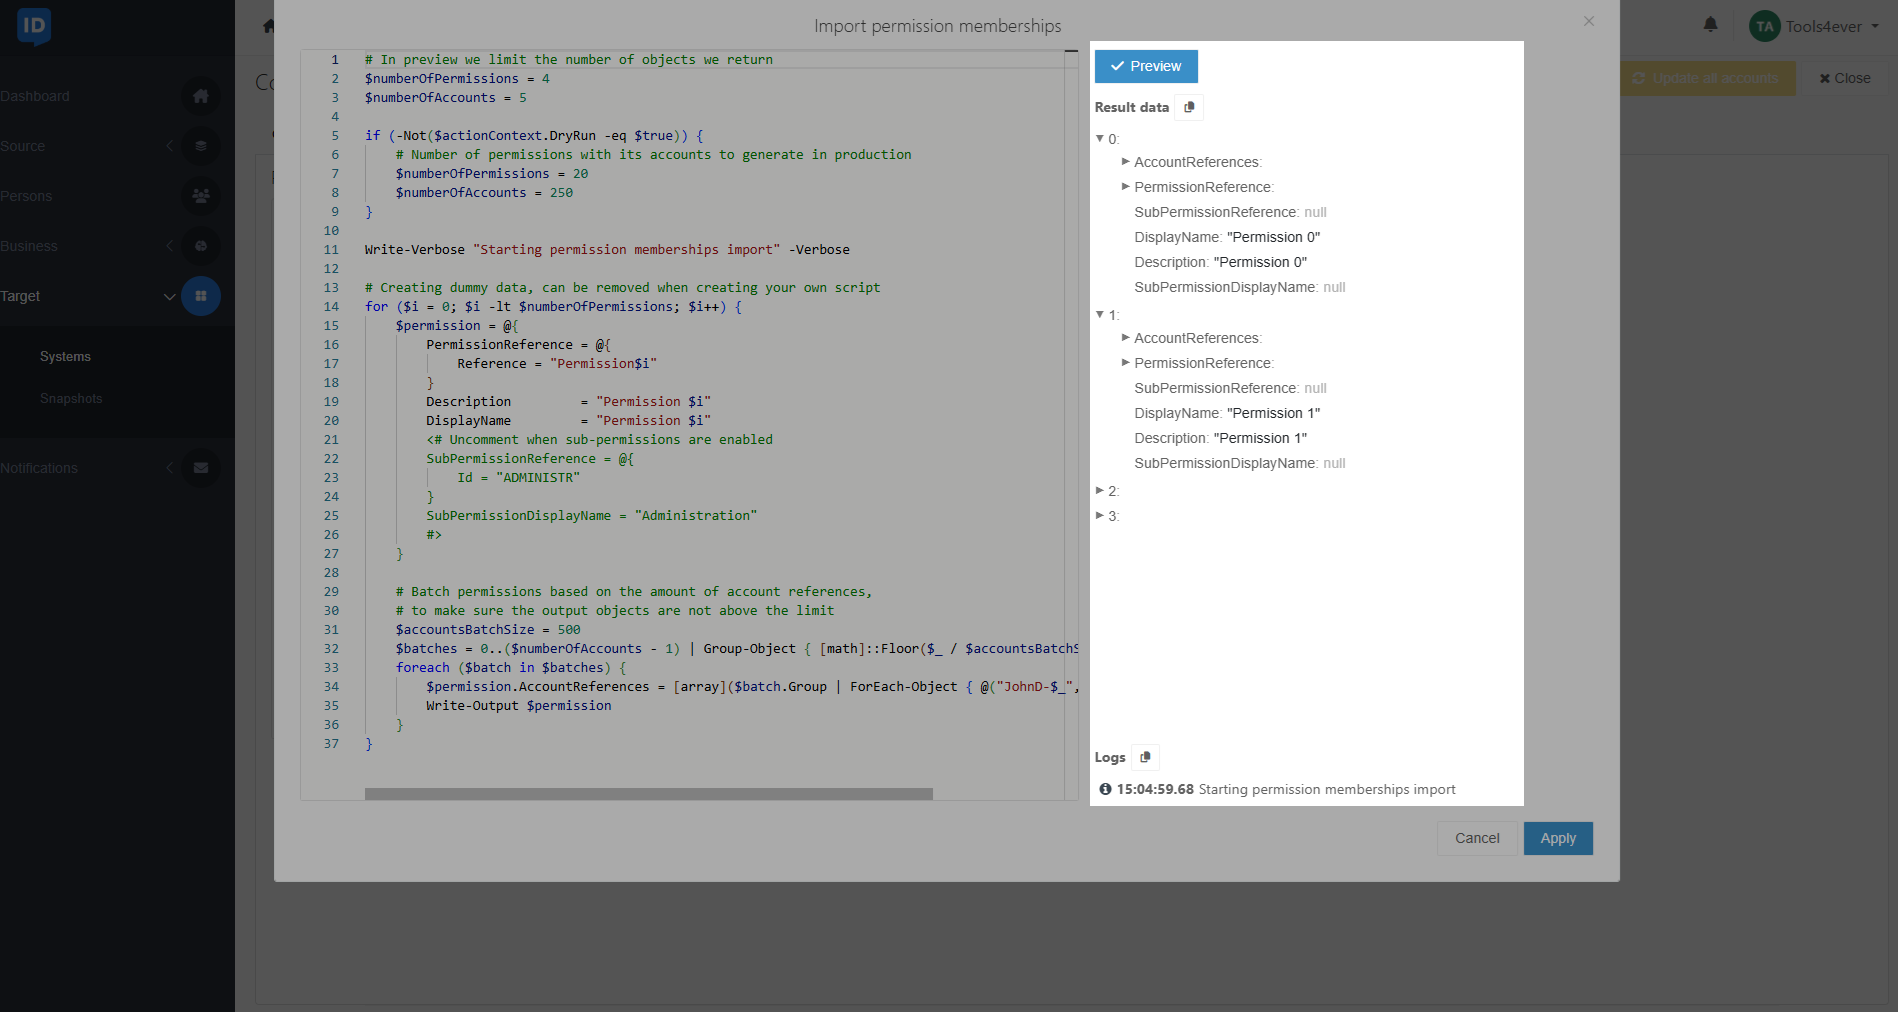Screen dimensions: 1898x1012
Task: Collapse result item 1
Action: [1100, 314]
